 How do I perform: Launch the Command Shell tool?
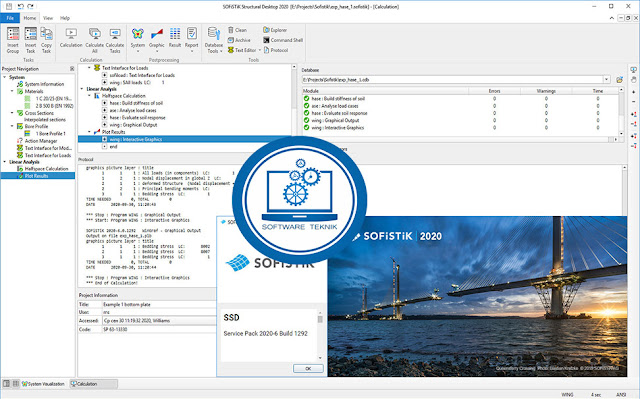tap(283, 40)
